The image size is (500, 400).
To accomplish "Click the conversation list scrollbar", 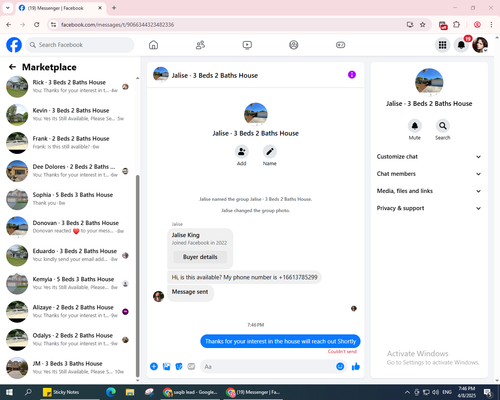I will click(137, 276).
